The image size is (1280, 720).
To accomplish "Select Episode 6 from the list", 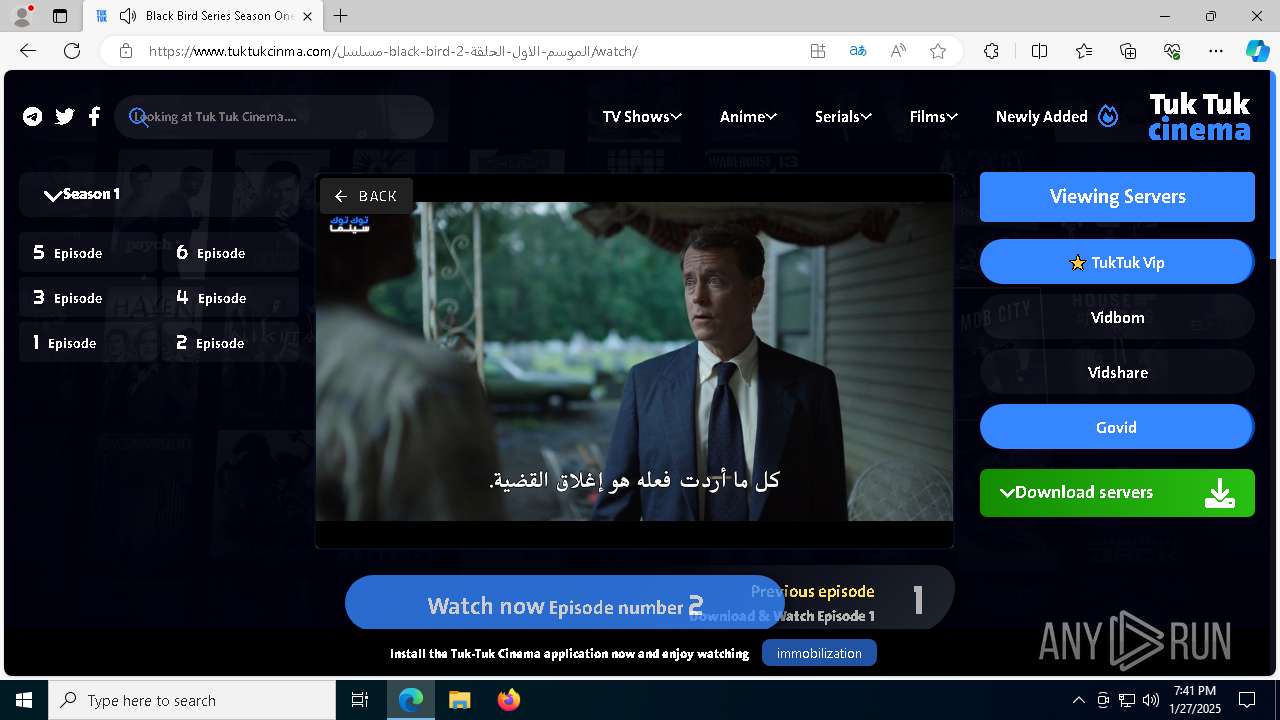I will (231, 253).
